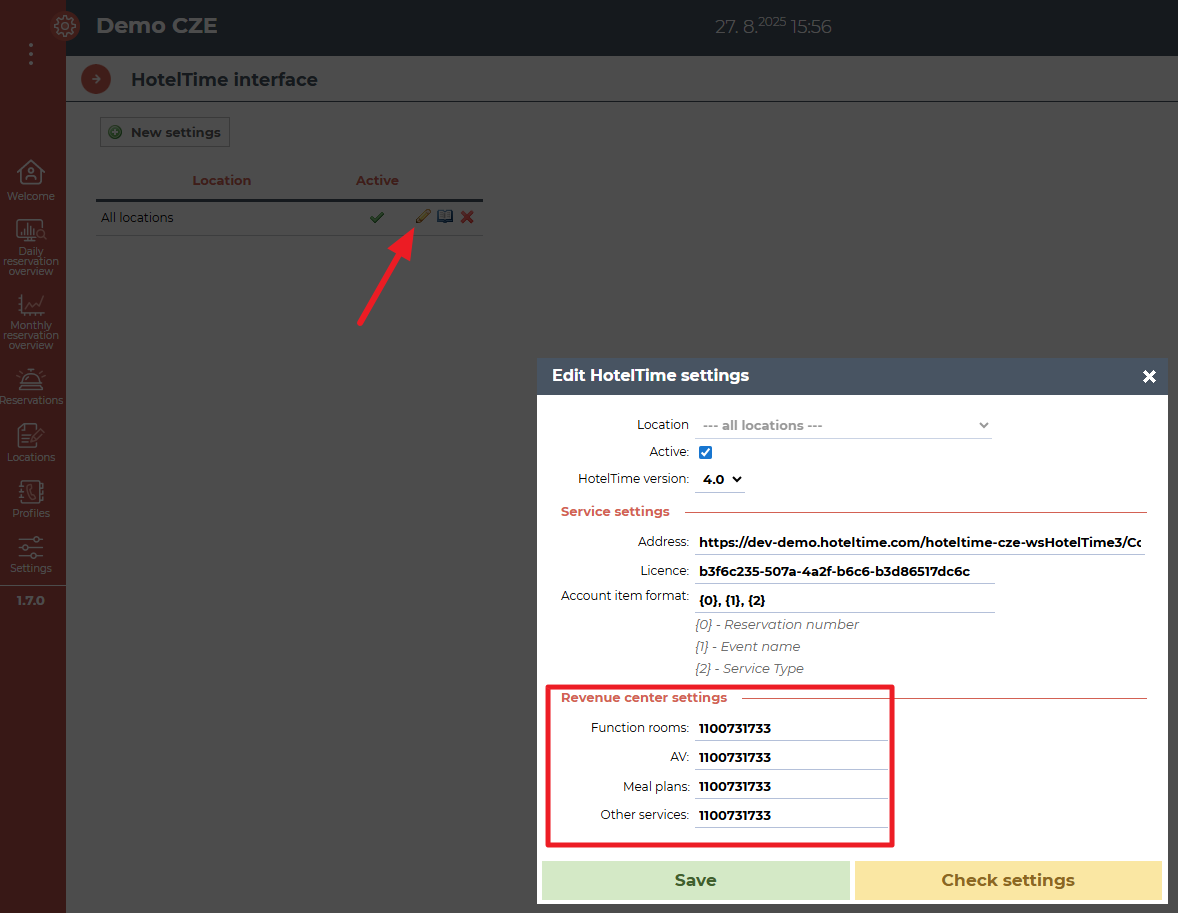Click the red arrow icon beside HotelTime interface
Viewport: 1178px width, 913px height.
pyautogui.click(x=96, y=79)
